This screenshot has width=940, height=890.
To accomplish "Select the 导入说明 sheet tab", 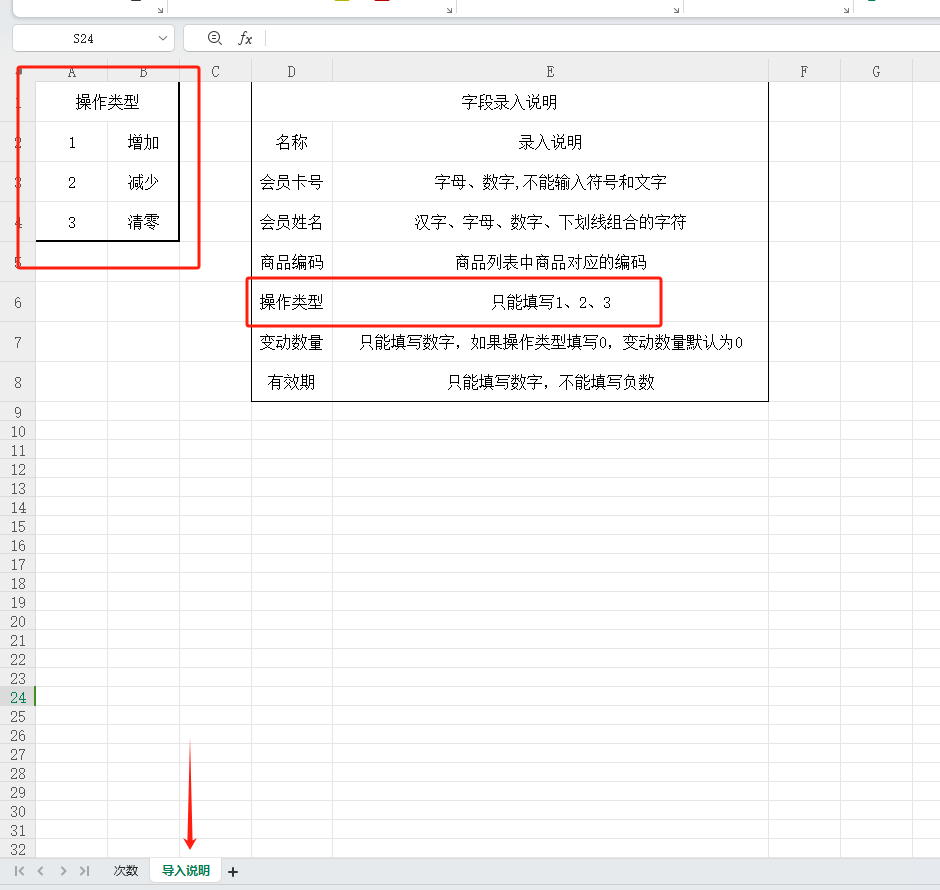I will 184,871.
